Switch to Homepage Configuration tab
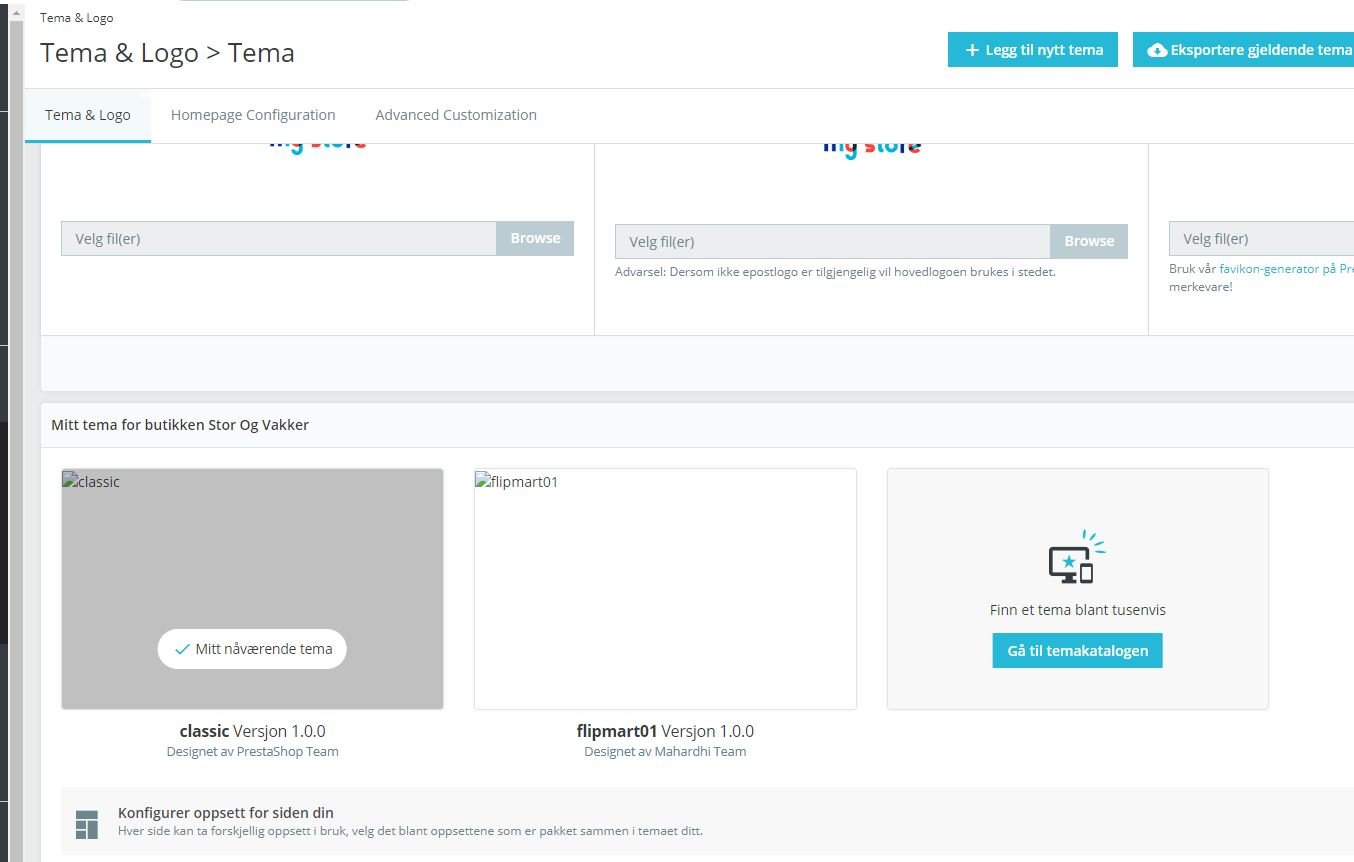 point(253,115)
